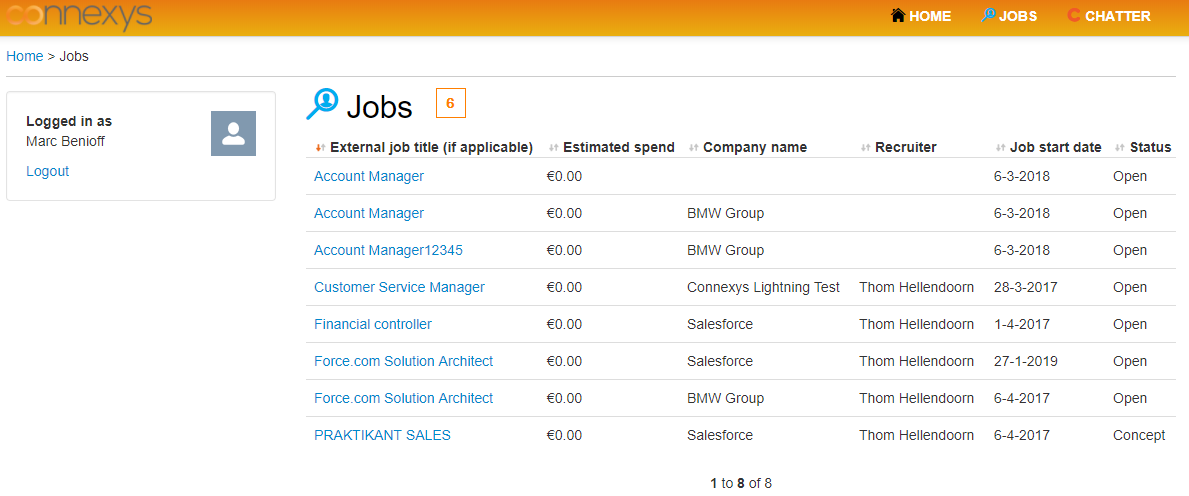The width and height of the screenshot is (1189, 496).
Task: Open the Financial controller job
Action: coord(372,325)
